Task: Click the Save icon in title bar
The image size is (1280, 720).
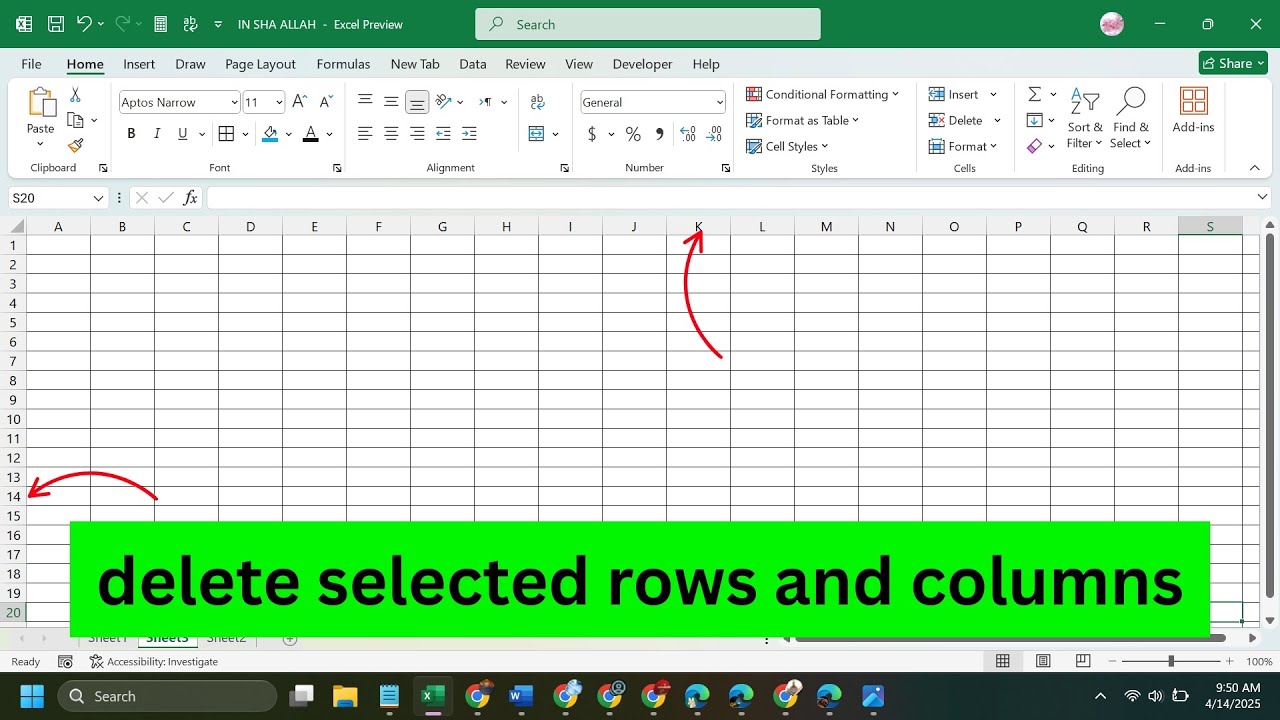Action: (56, 24)
